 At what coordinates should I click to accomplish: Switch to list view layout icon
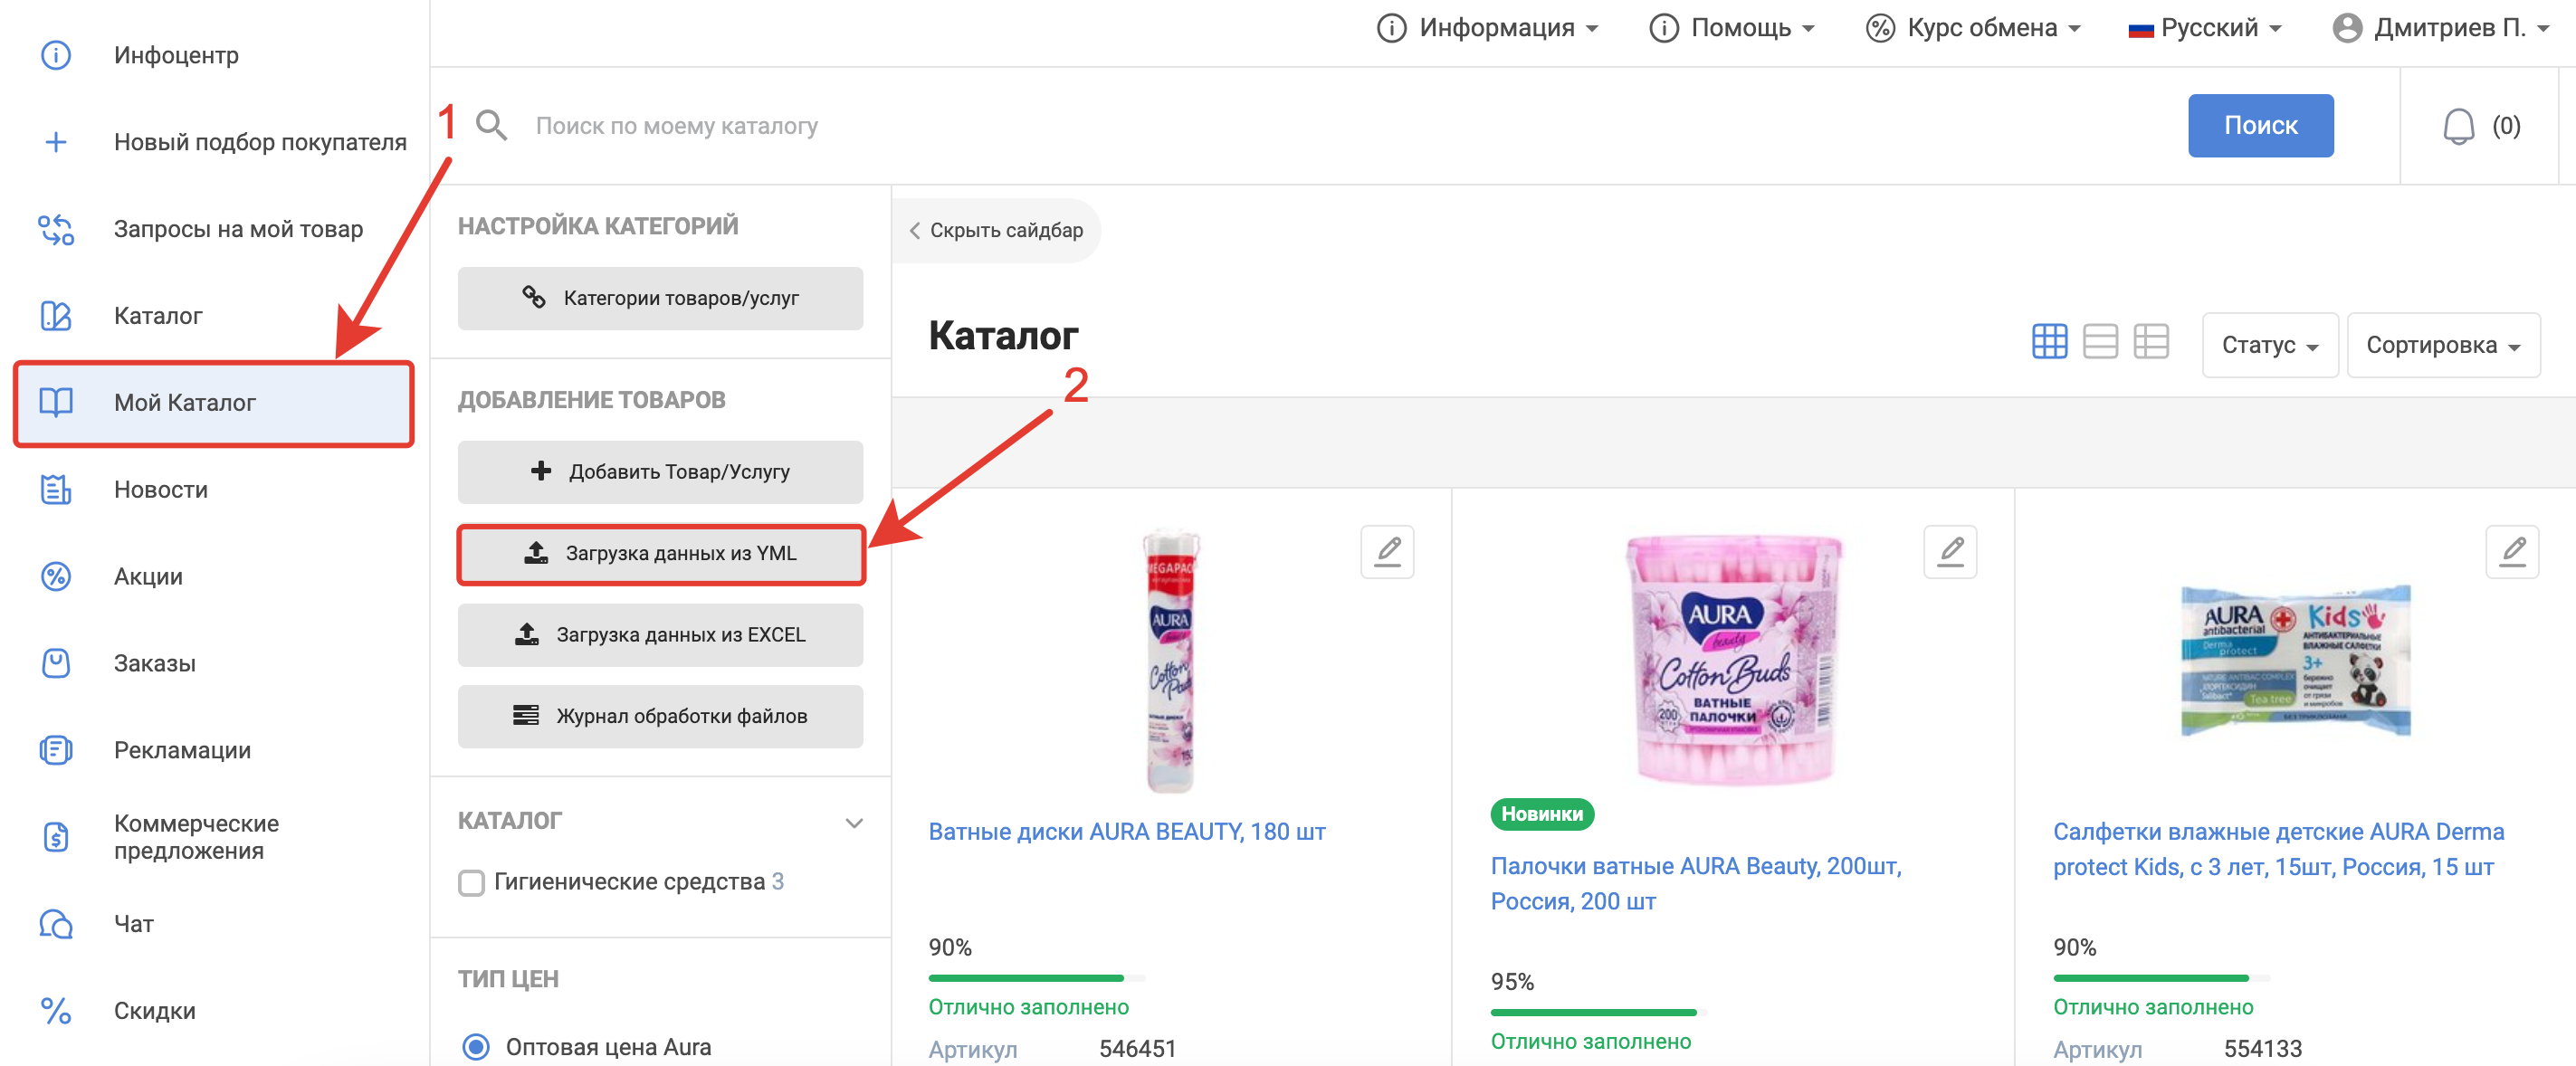pos(2100,342)
